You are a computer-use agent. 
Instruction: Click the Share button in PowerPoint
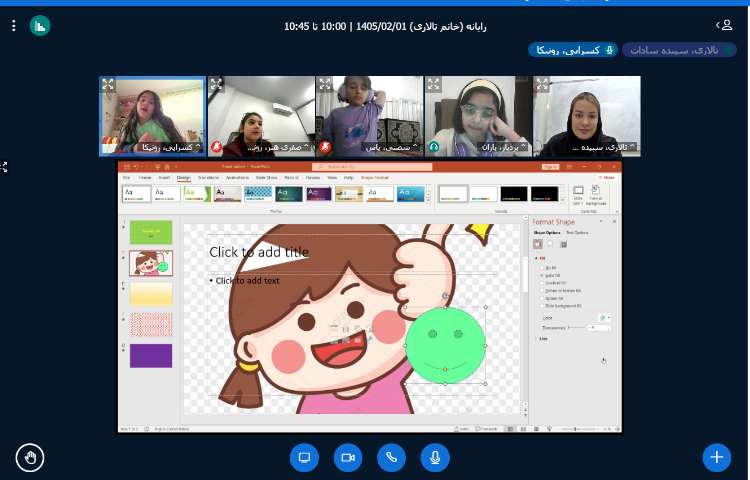pyautogui.click(x=607, y=178)
